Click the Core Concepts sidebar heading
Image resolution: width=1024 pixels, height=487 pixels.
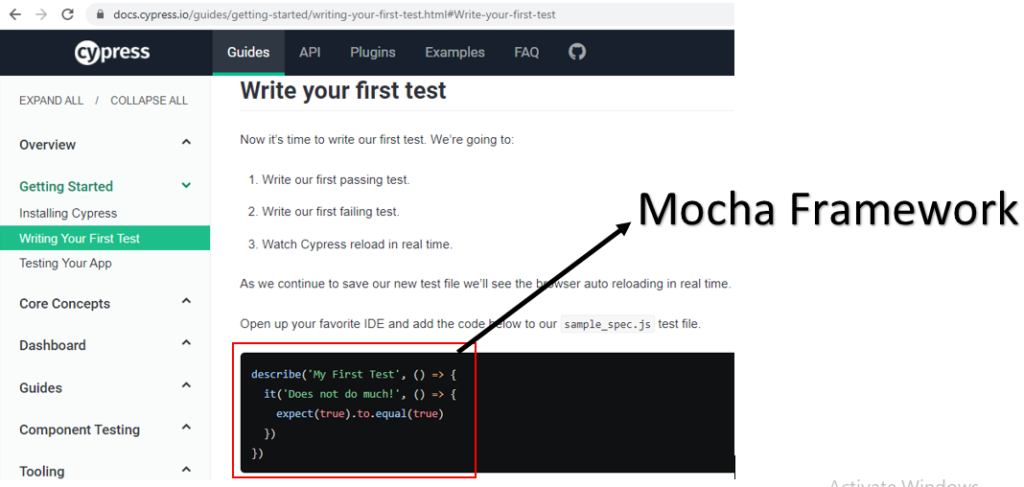click(65, 304)
